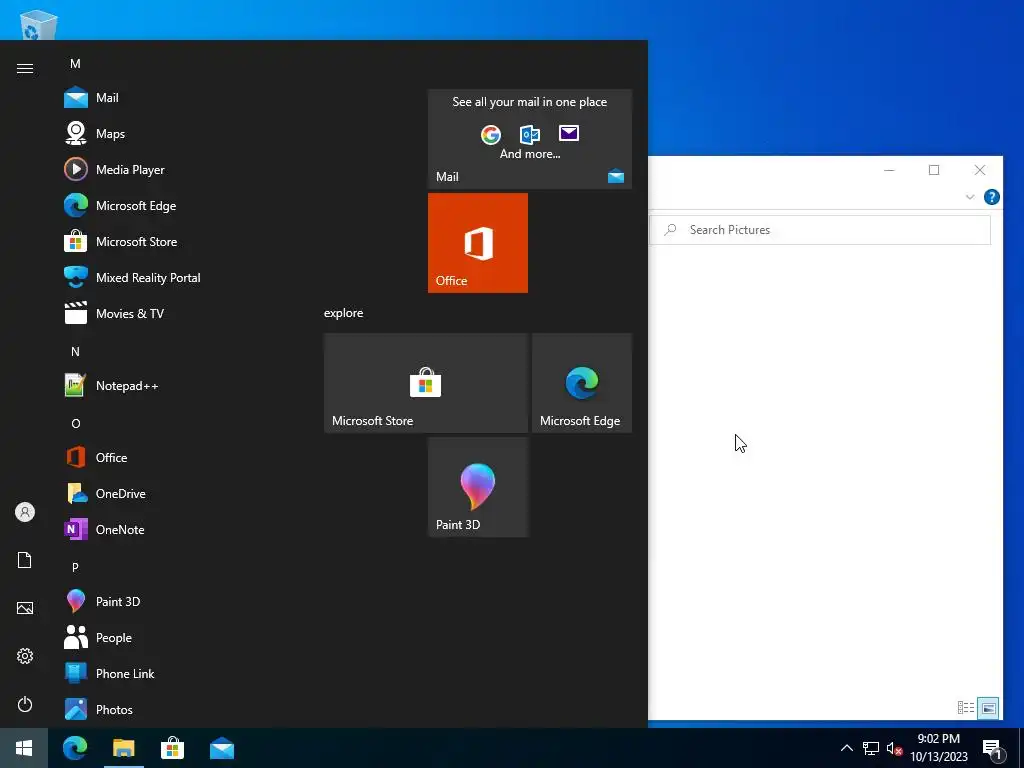Click the muted volume tray icon
Viewport: 1024px width, 768px height.
(x=894, y=749)
